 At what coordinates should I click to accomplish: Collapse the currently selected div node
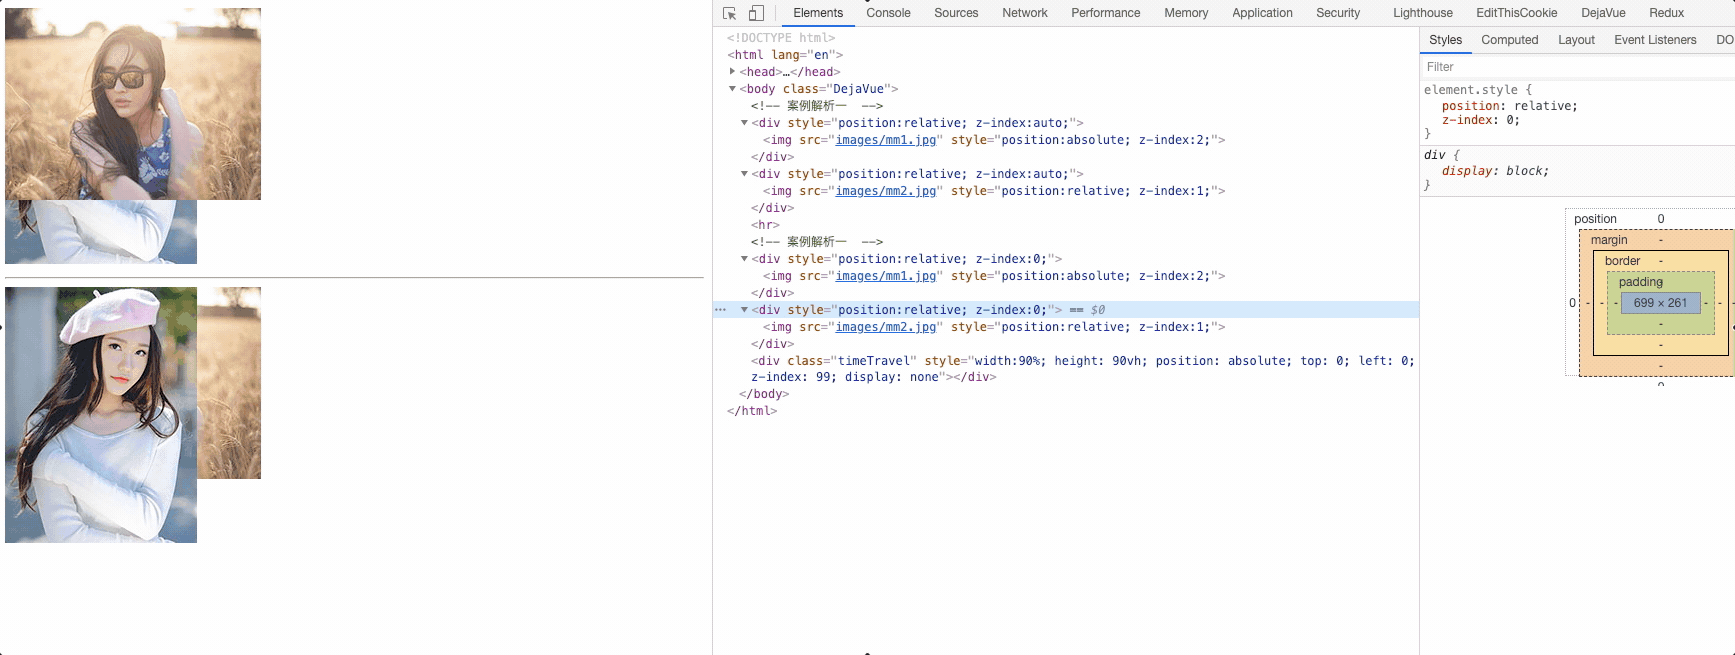[x=744, y=310]
